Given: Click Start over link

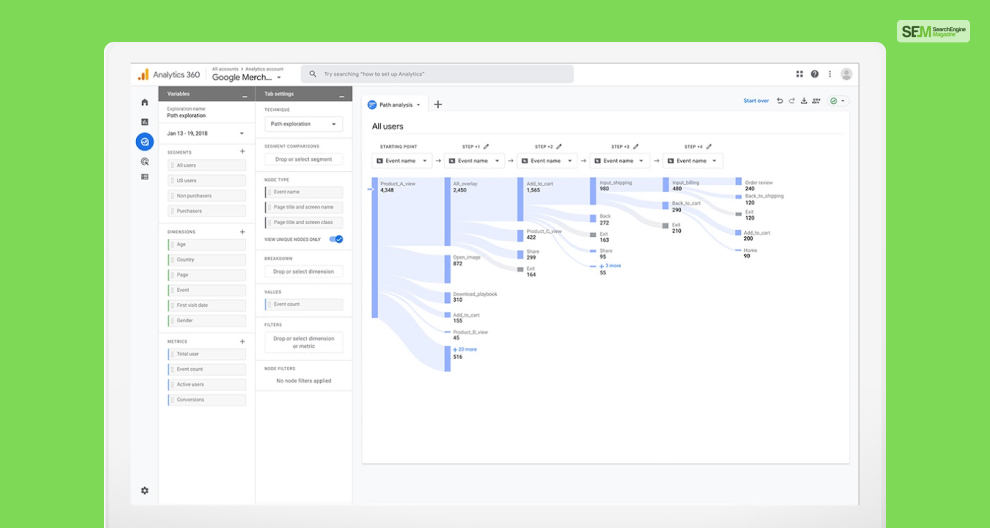Looking at the screenshot, I should (756, 101).
